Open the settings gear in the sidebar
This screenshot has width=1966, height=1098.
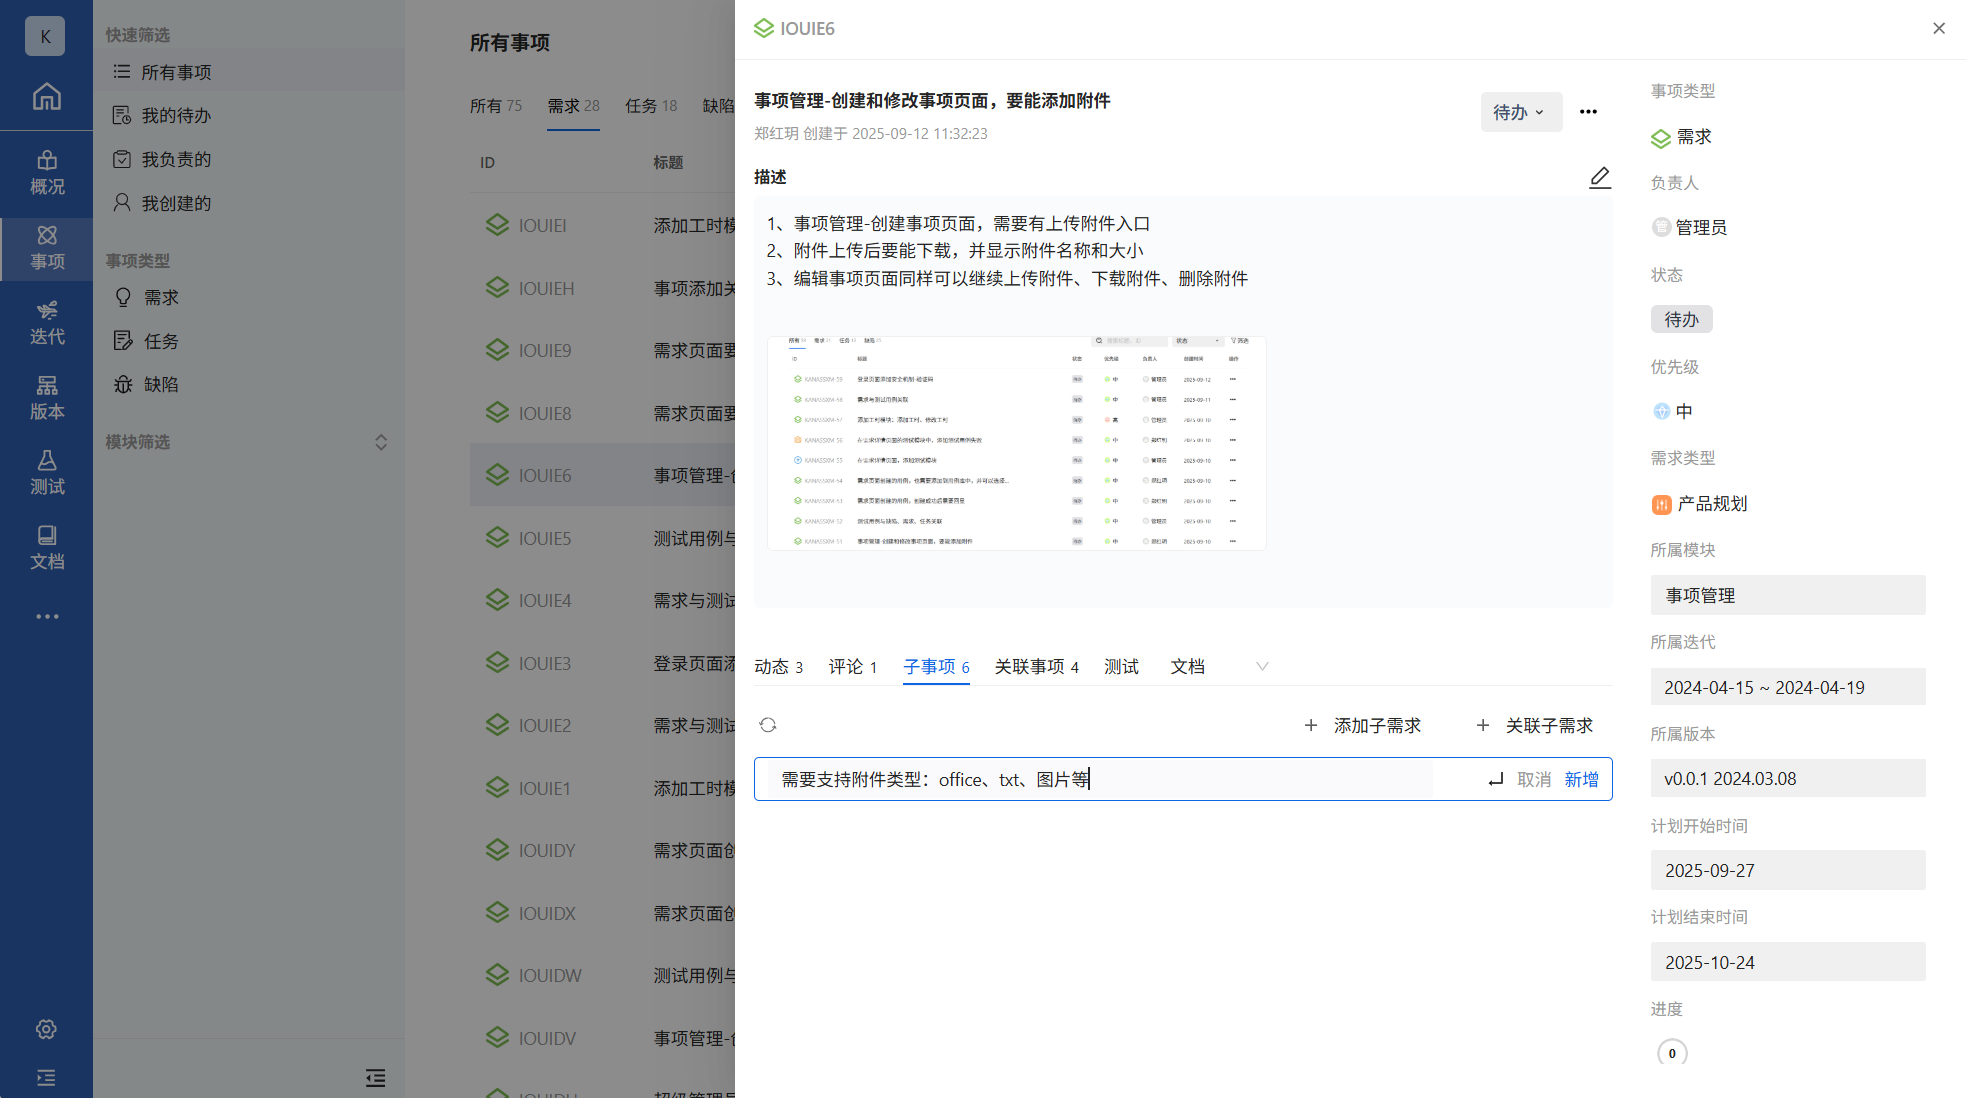46,1029
